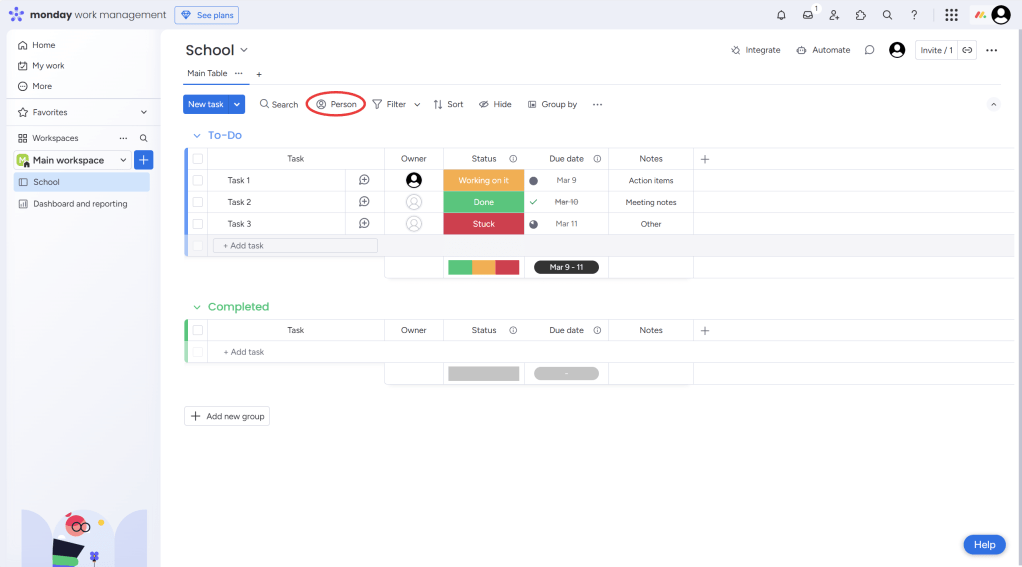This screenshot has height=567, width=1022.
Task: Open the apps marketplace puzzle icon
Action: click(860, 15)
